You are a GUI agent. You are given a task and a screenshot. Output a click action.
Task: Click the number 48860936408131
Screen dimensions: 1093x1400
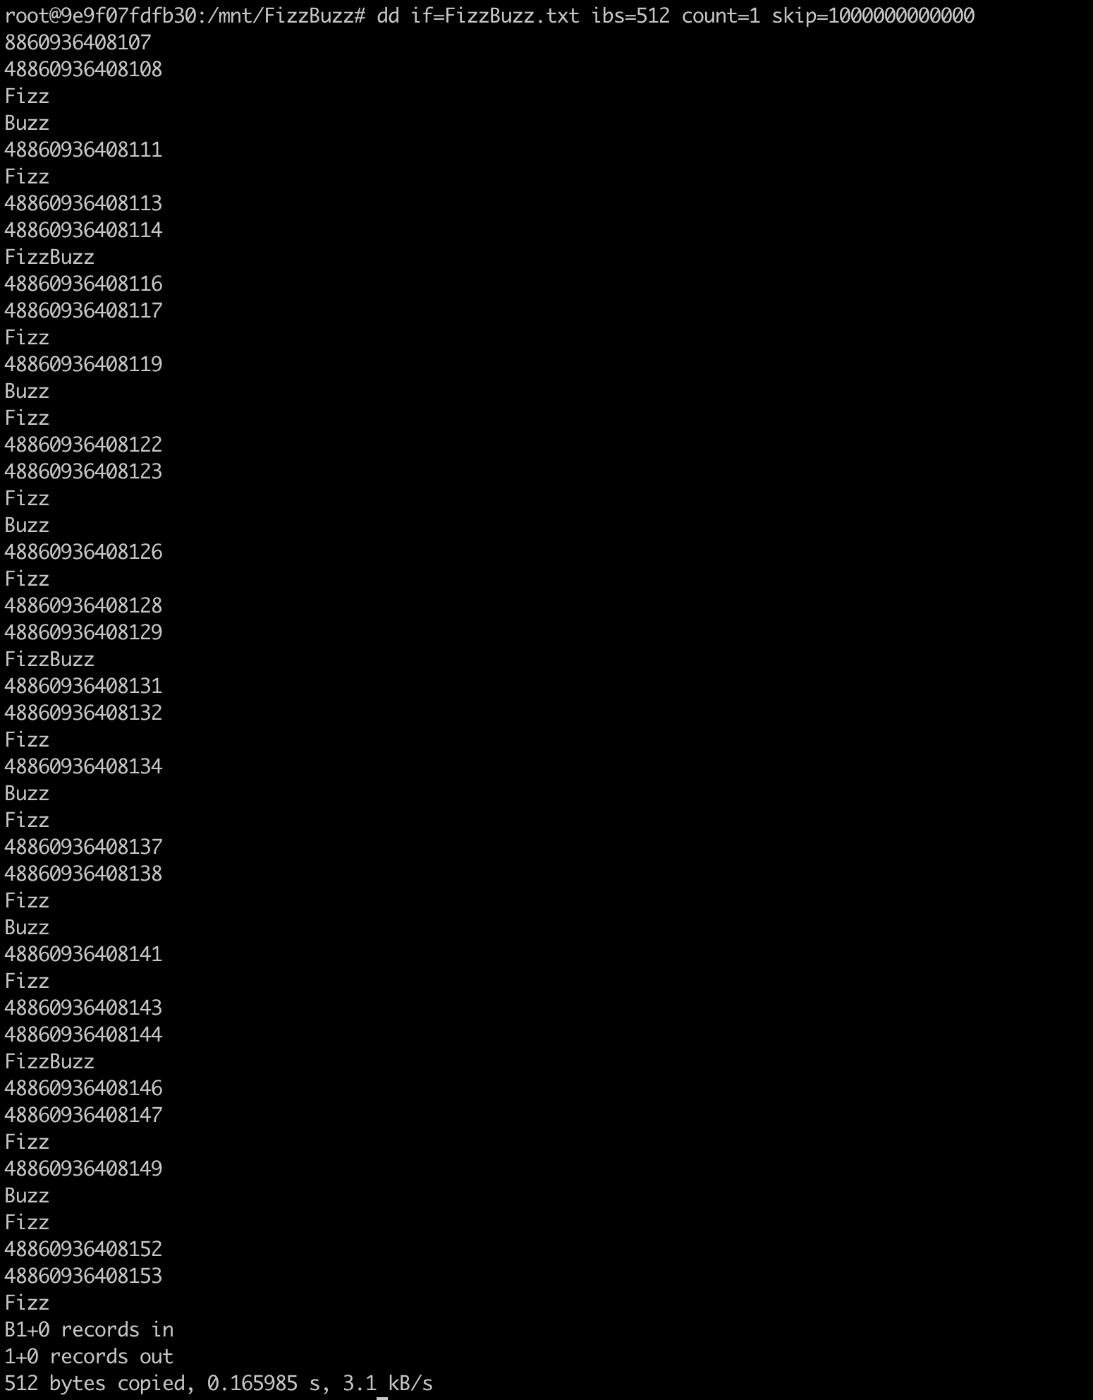click(x=83, y=686)
